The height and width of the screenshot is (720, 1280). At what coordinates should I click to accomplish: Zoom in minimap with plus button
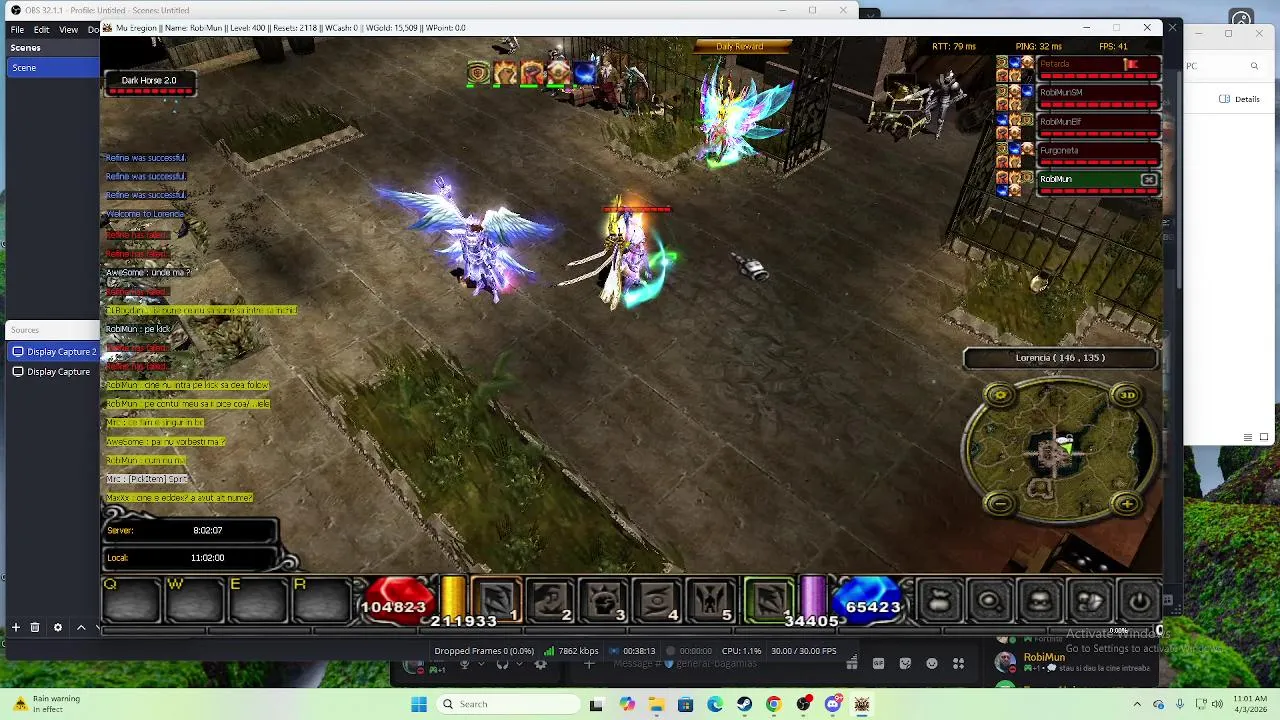[x=1127, y=504]
